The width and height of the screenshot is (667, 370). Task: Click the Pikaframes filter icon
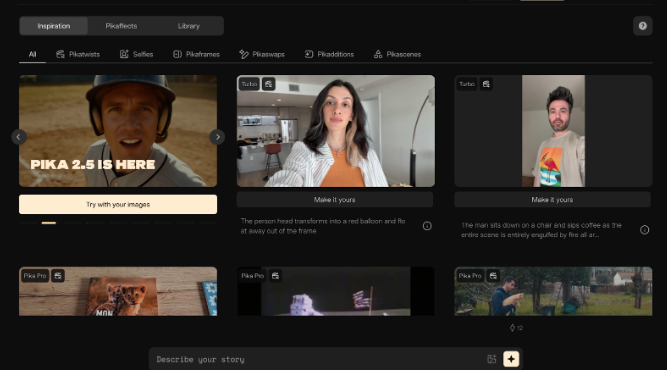pos(177,54)
